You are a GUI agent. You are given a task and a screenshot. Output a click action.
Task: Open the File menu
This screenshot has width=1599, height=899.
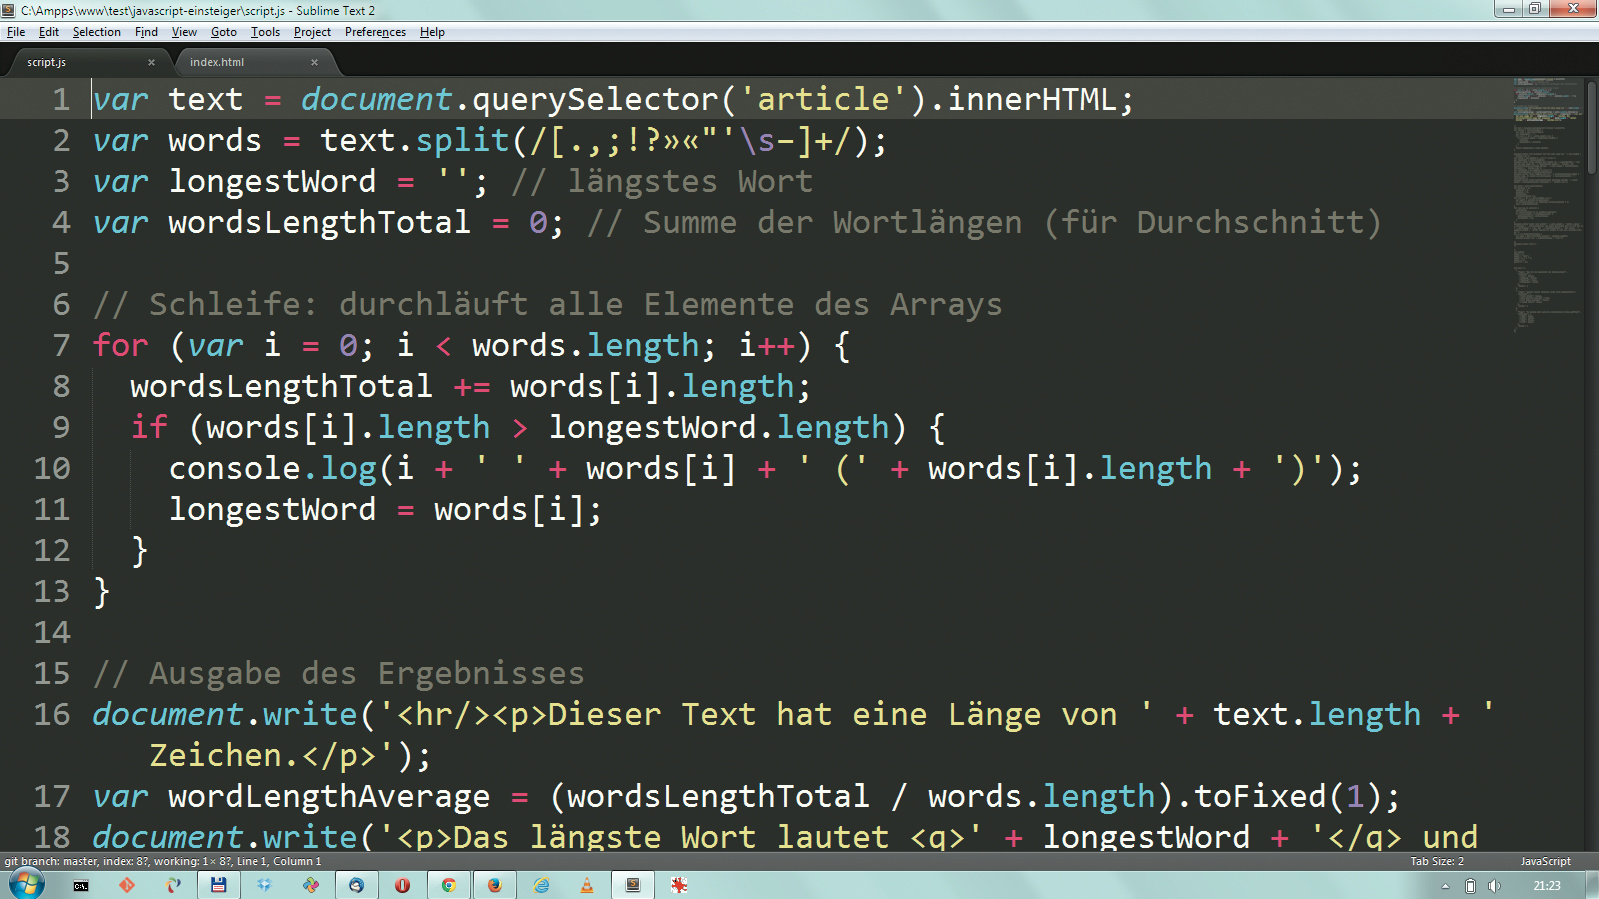pyautogui.click(x=16, y=32)
